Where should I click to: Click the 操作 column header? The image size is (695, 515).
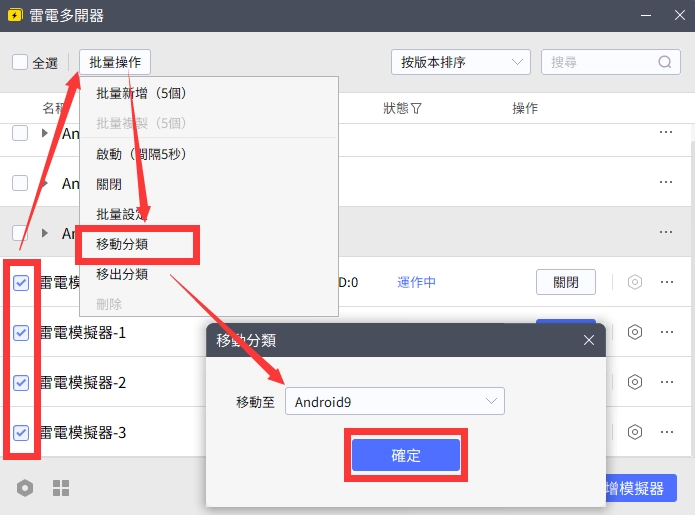click(x=525, y=108)
